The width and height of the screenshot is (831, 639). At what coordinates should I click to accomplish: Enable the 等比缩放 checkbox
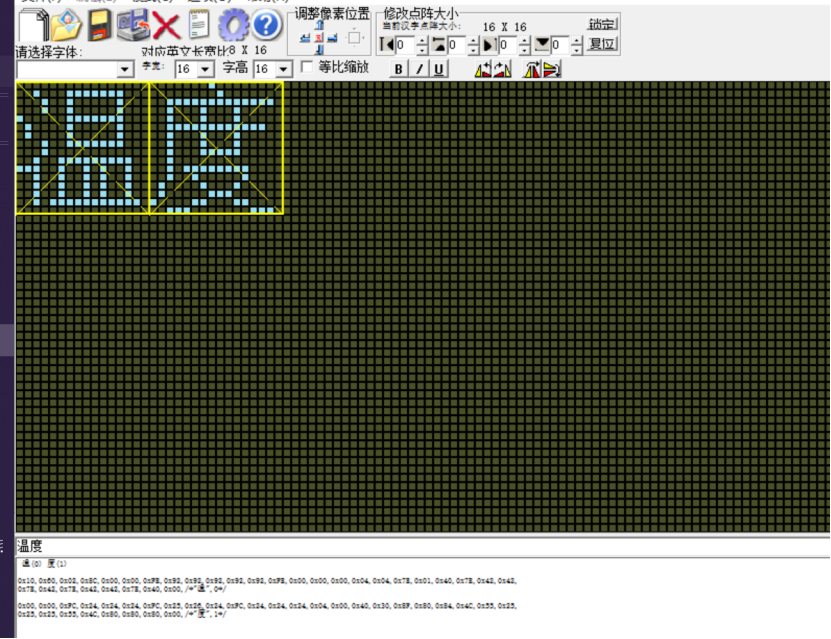pos(307,67)
